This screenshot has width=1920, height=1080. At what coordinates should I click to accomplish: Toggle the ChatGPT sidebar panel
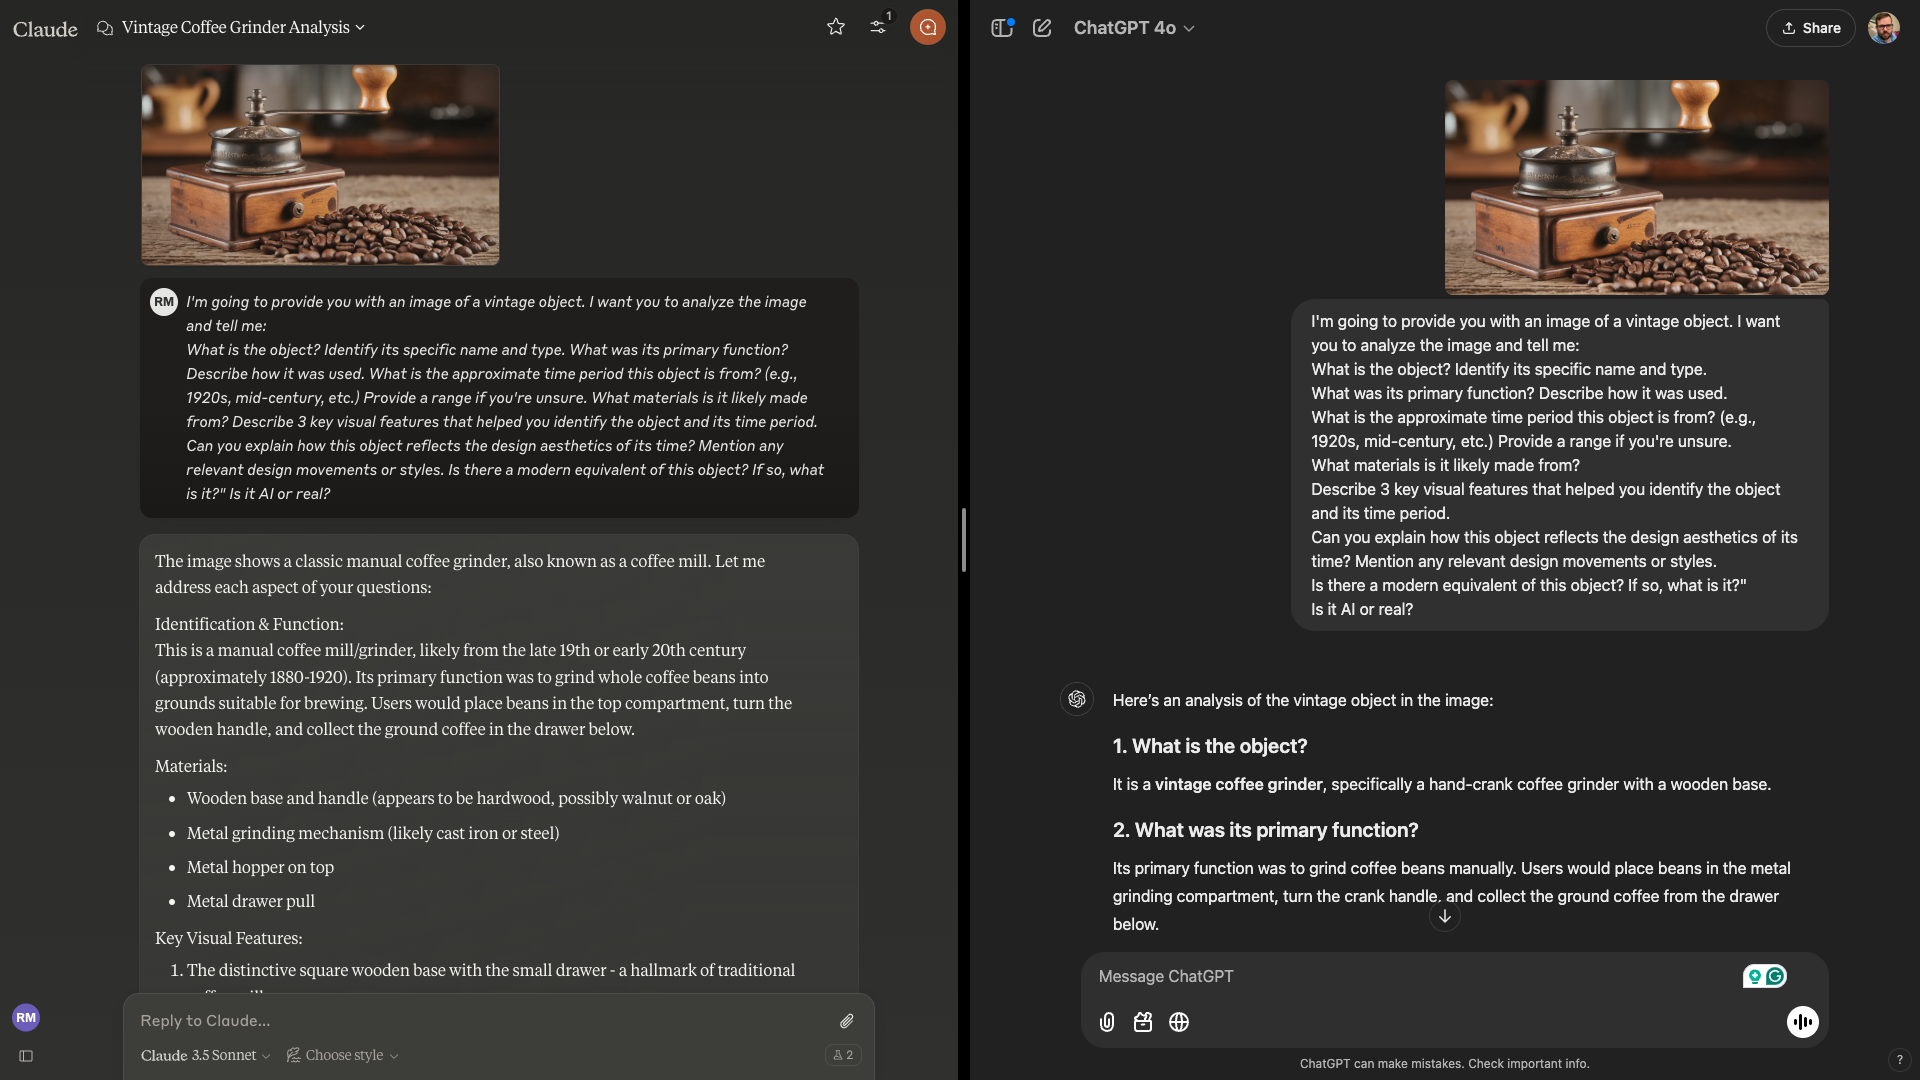coord(1001,28)
